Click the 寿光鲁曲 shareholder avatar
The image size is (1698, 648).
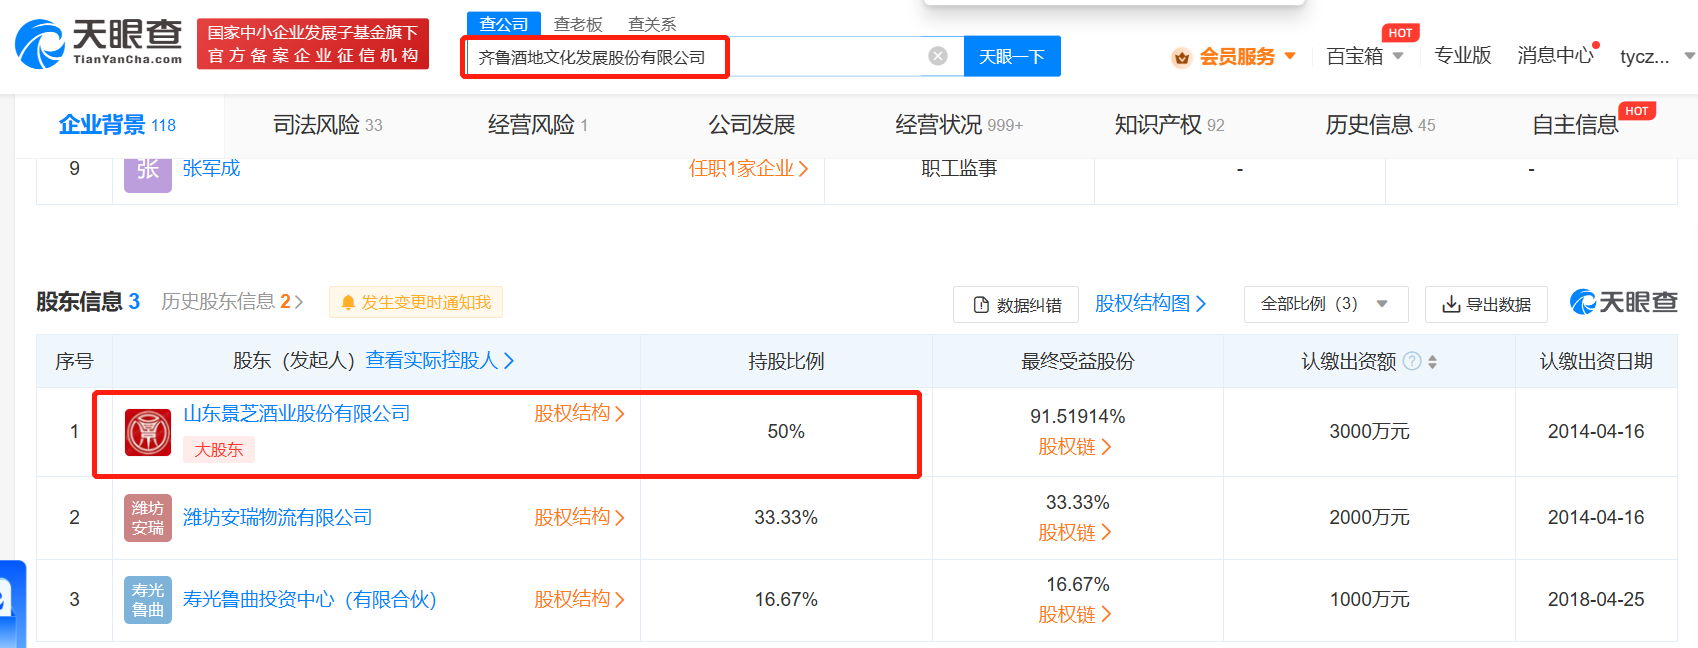(x=148, y=600)
